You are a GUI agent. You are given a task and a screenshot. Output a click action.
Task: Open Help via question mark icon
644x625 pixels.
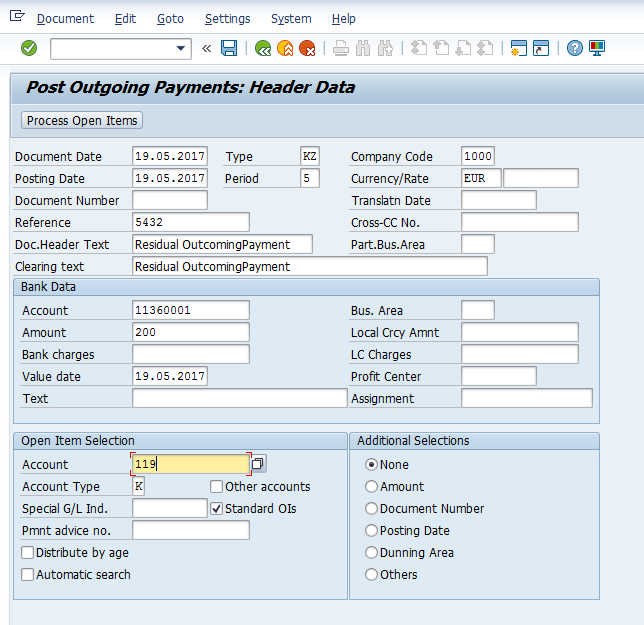(574, 48)
